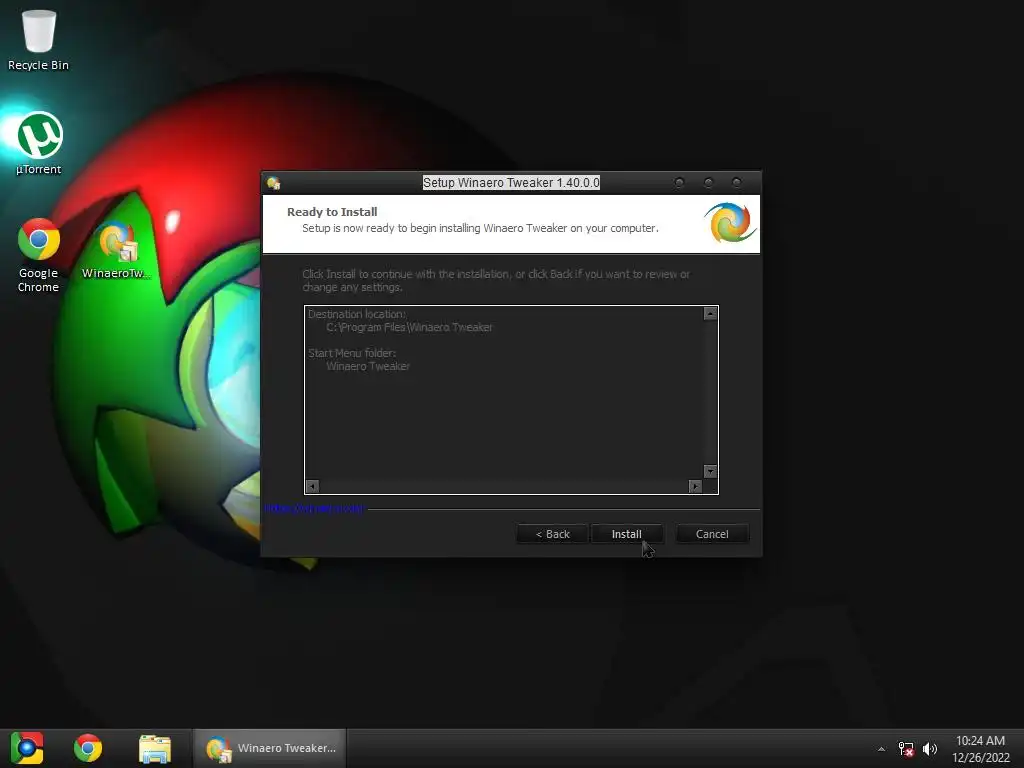Go back with the < Back button
Viewport: 1024px width, 768px height.
tap(552, 534)
